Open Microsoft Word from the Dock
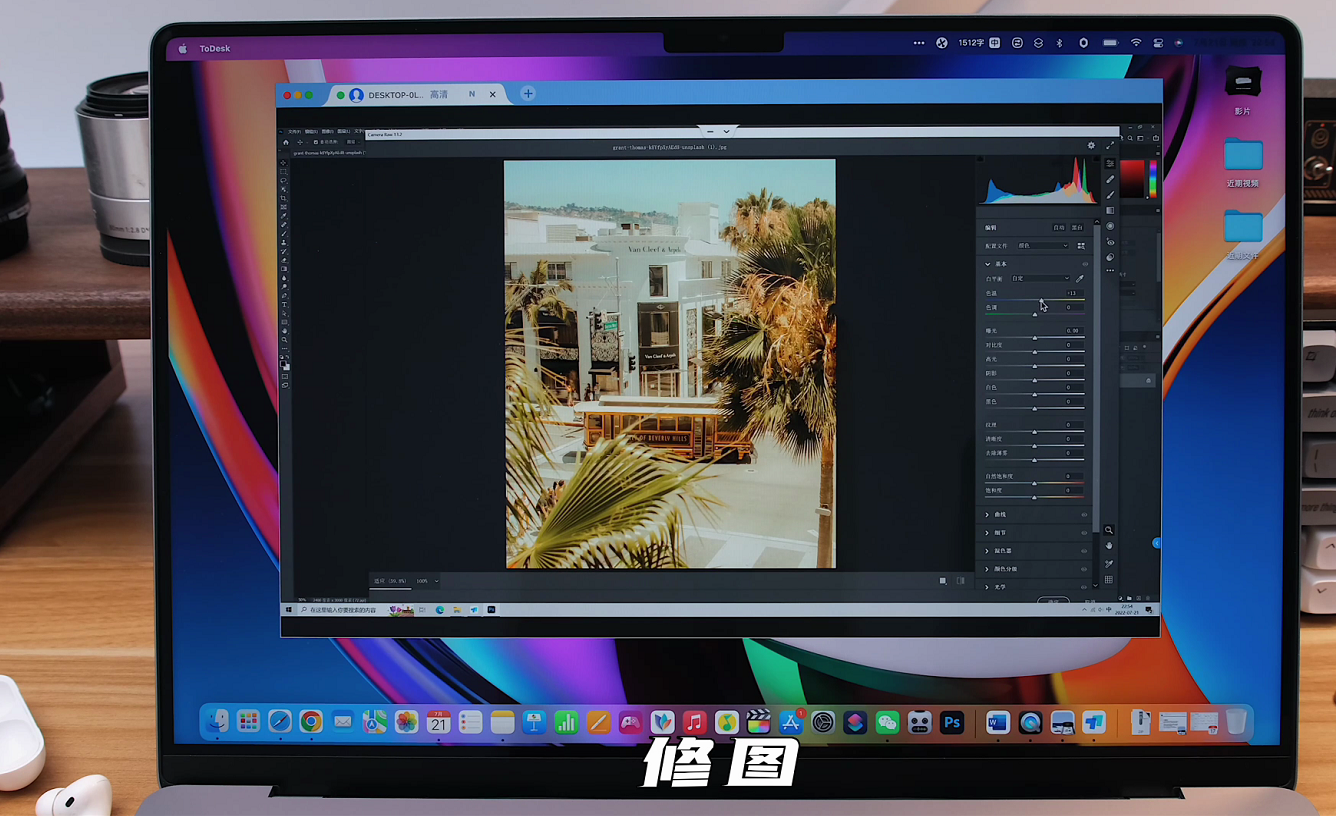 pos(998,722)
